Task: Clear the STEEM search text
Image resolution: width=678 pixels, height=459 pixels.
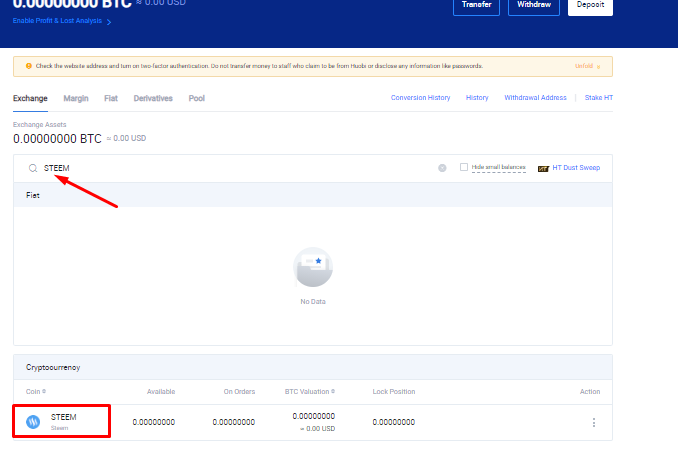Action: coord(442,168)
